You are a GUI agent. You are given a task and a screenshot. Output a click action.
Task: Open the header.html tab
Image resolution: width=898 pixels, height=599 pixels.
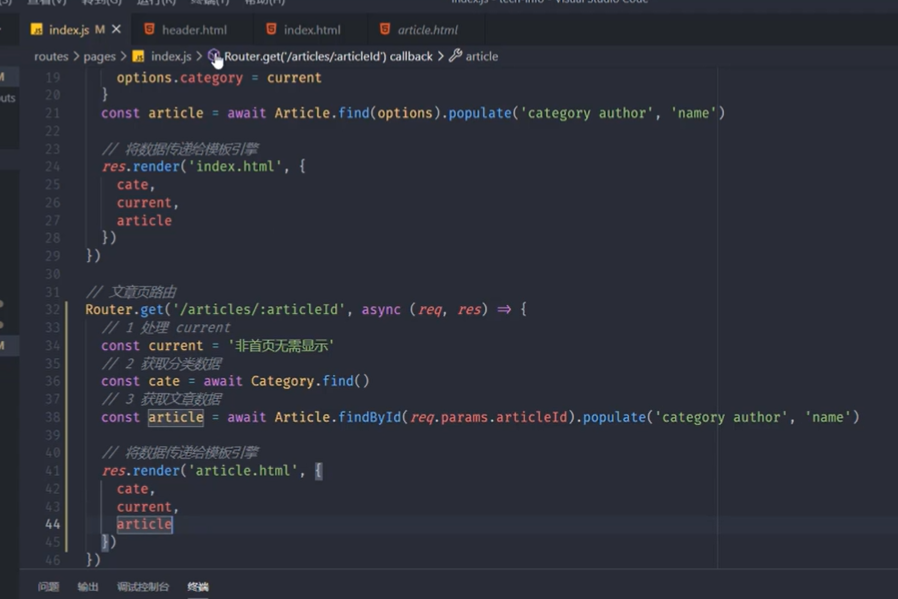point(194,30)
